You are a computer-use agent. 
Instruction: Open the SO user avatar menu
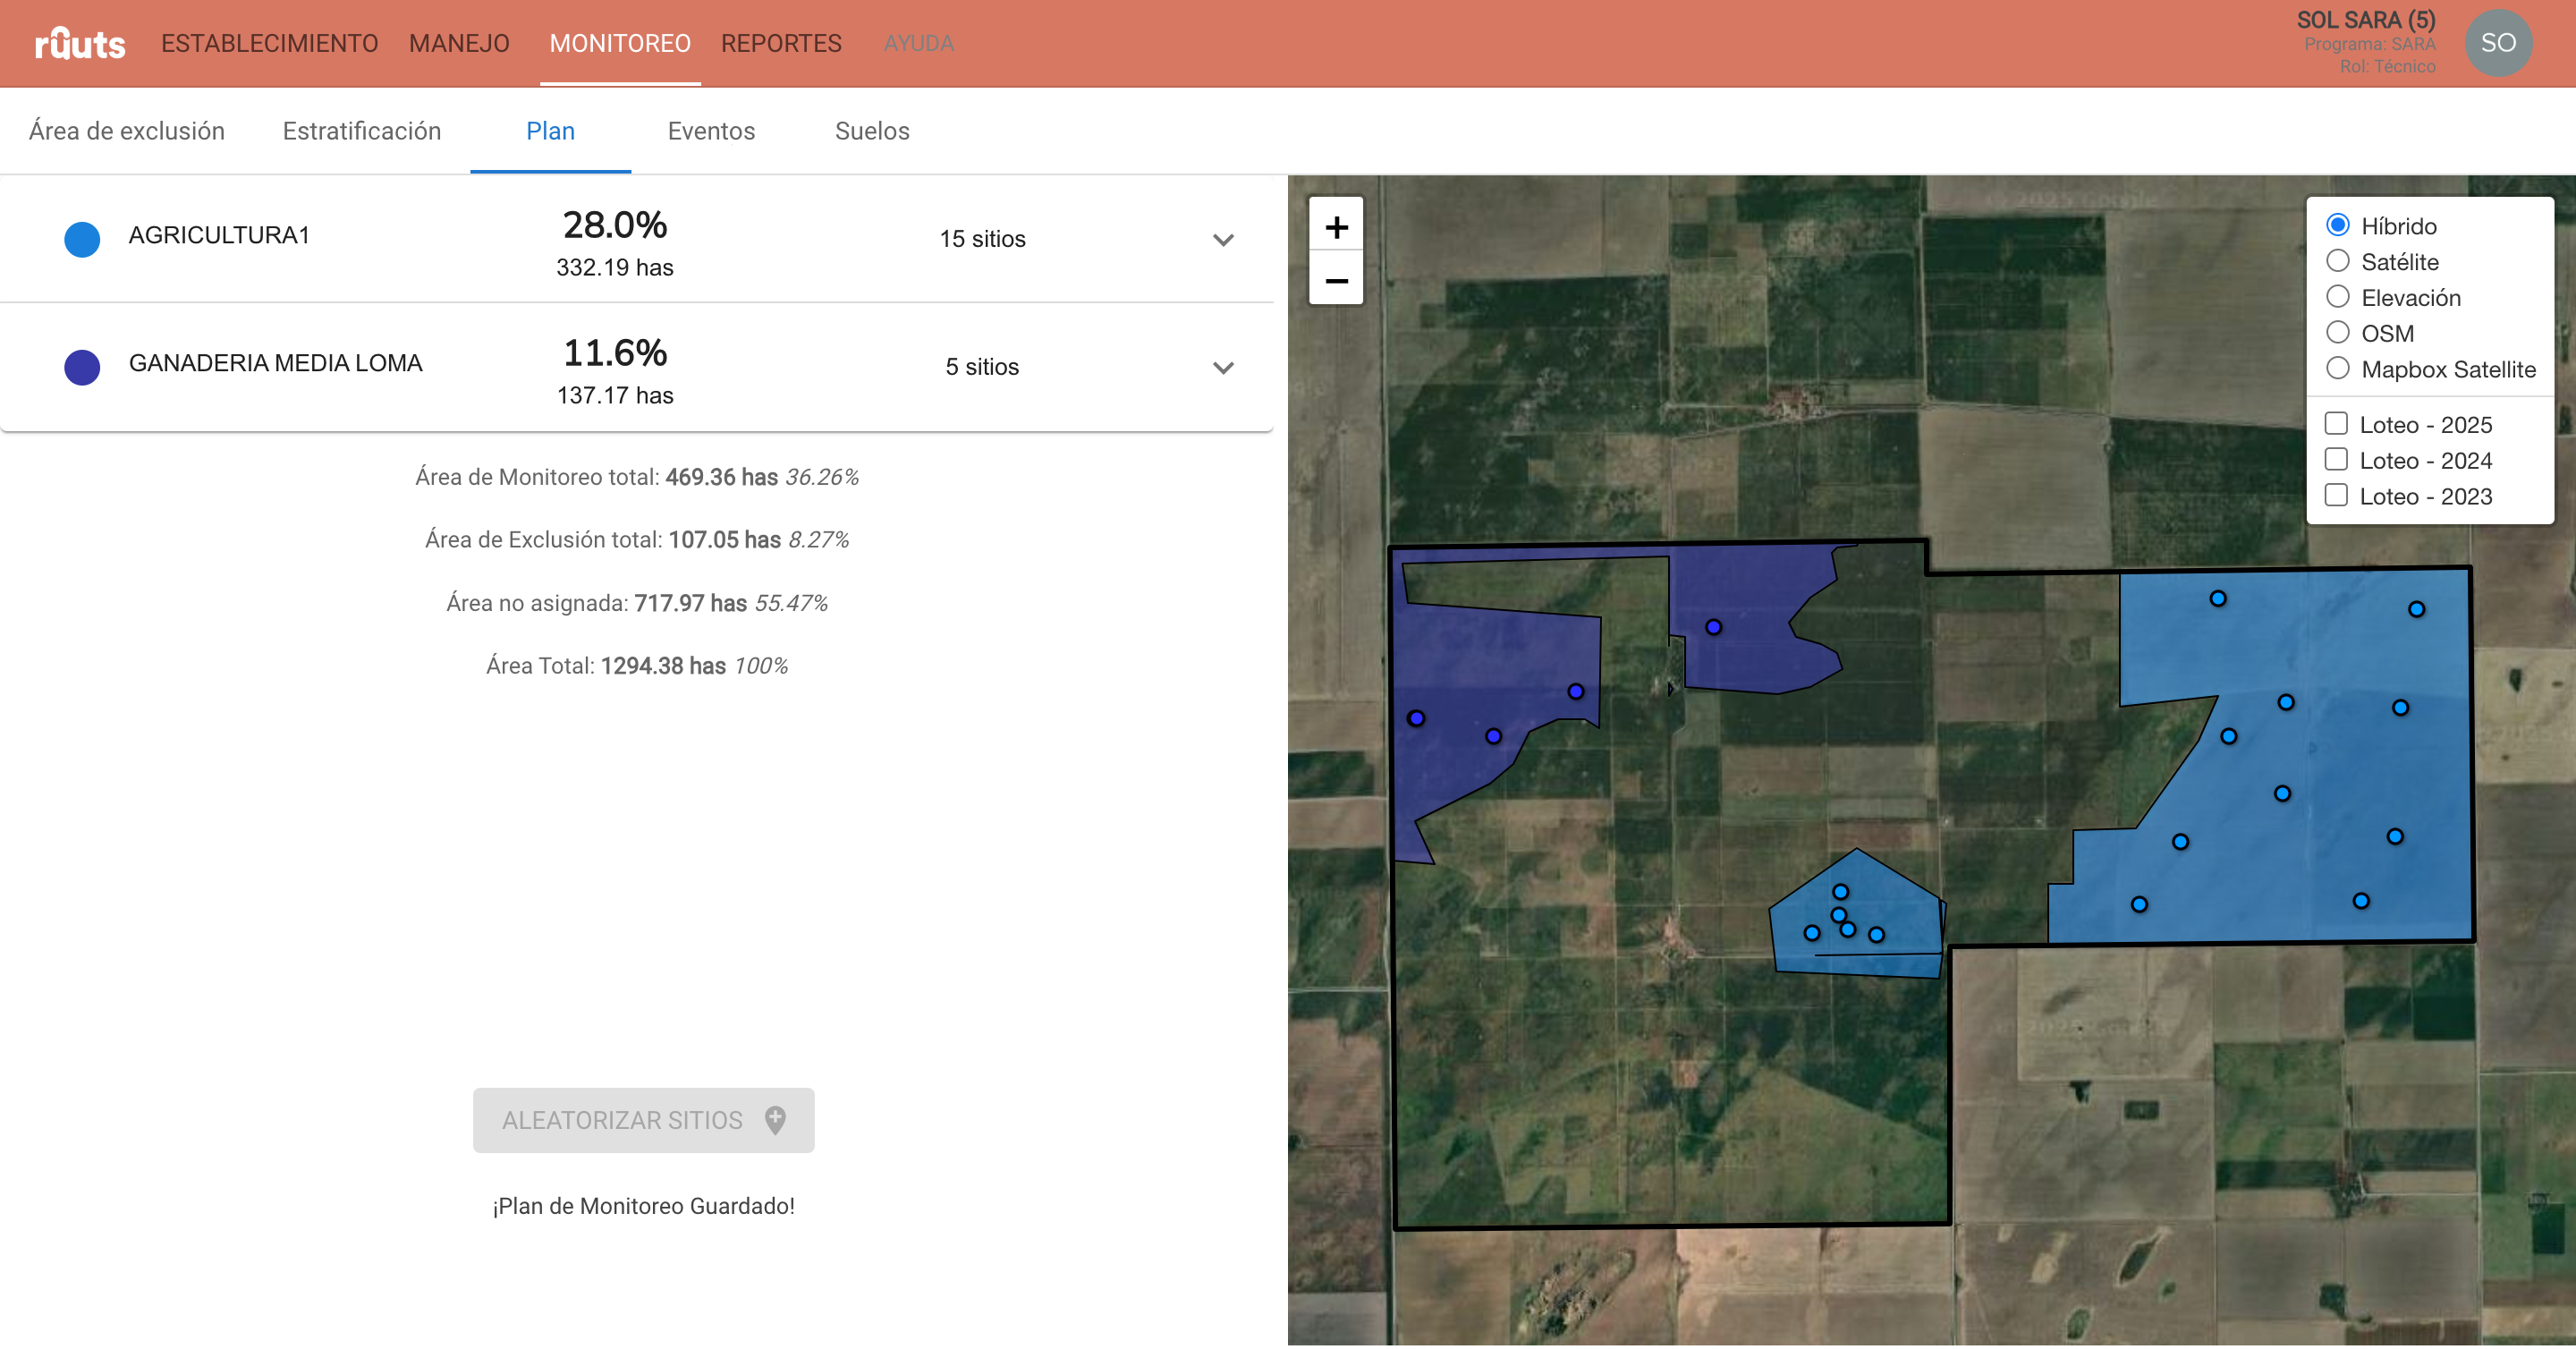coord(2498,43)
